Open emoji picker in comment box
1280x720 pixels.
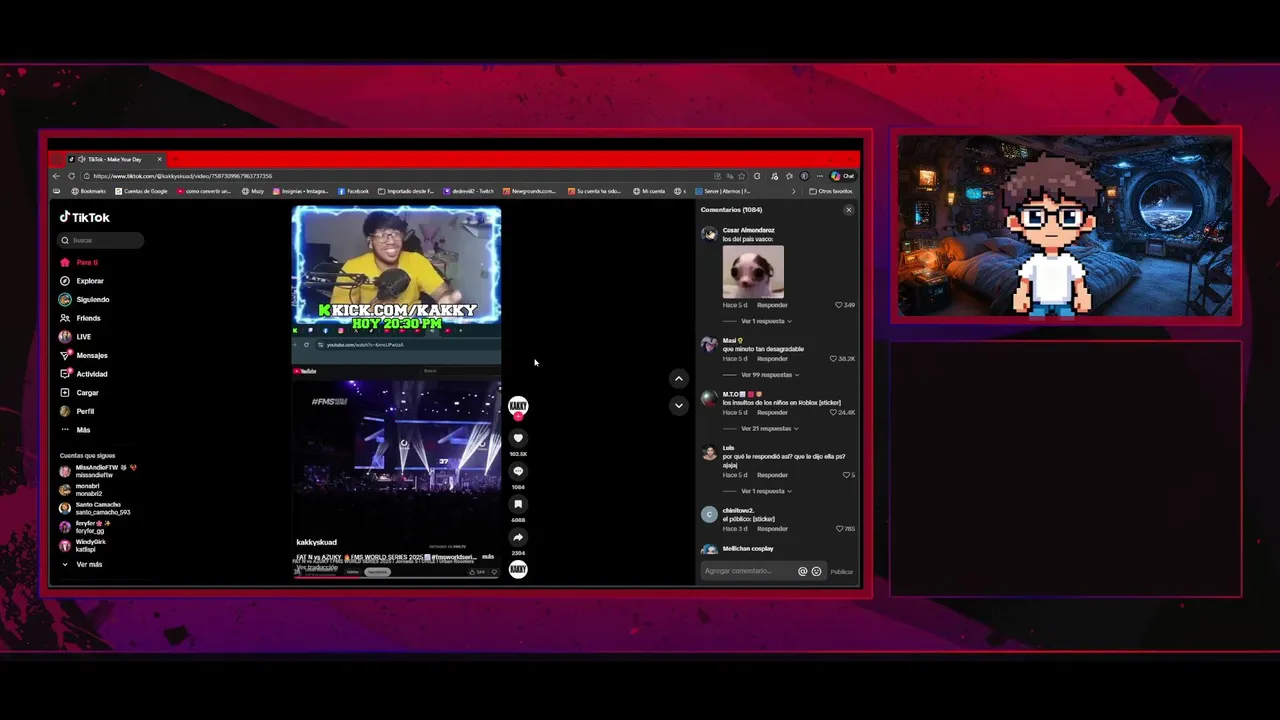tap(816, 571)
